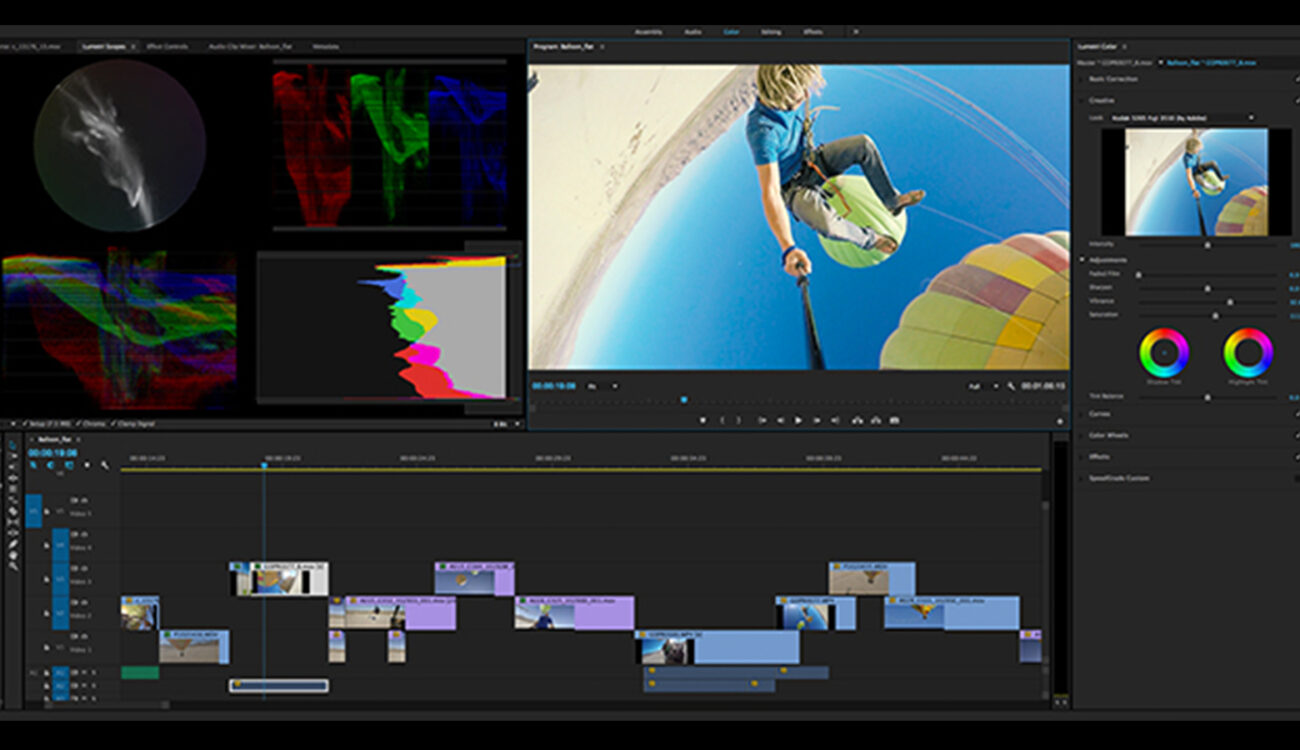This screenshot has height=750, width=1300.
Task: Click Go to In point button
Action: click(762, 421)
